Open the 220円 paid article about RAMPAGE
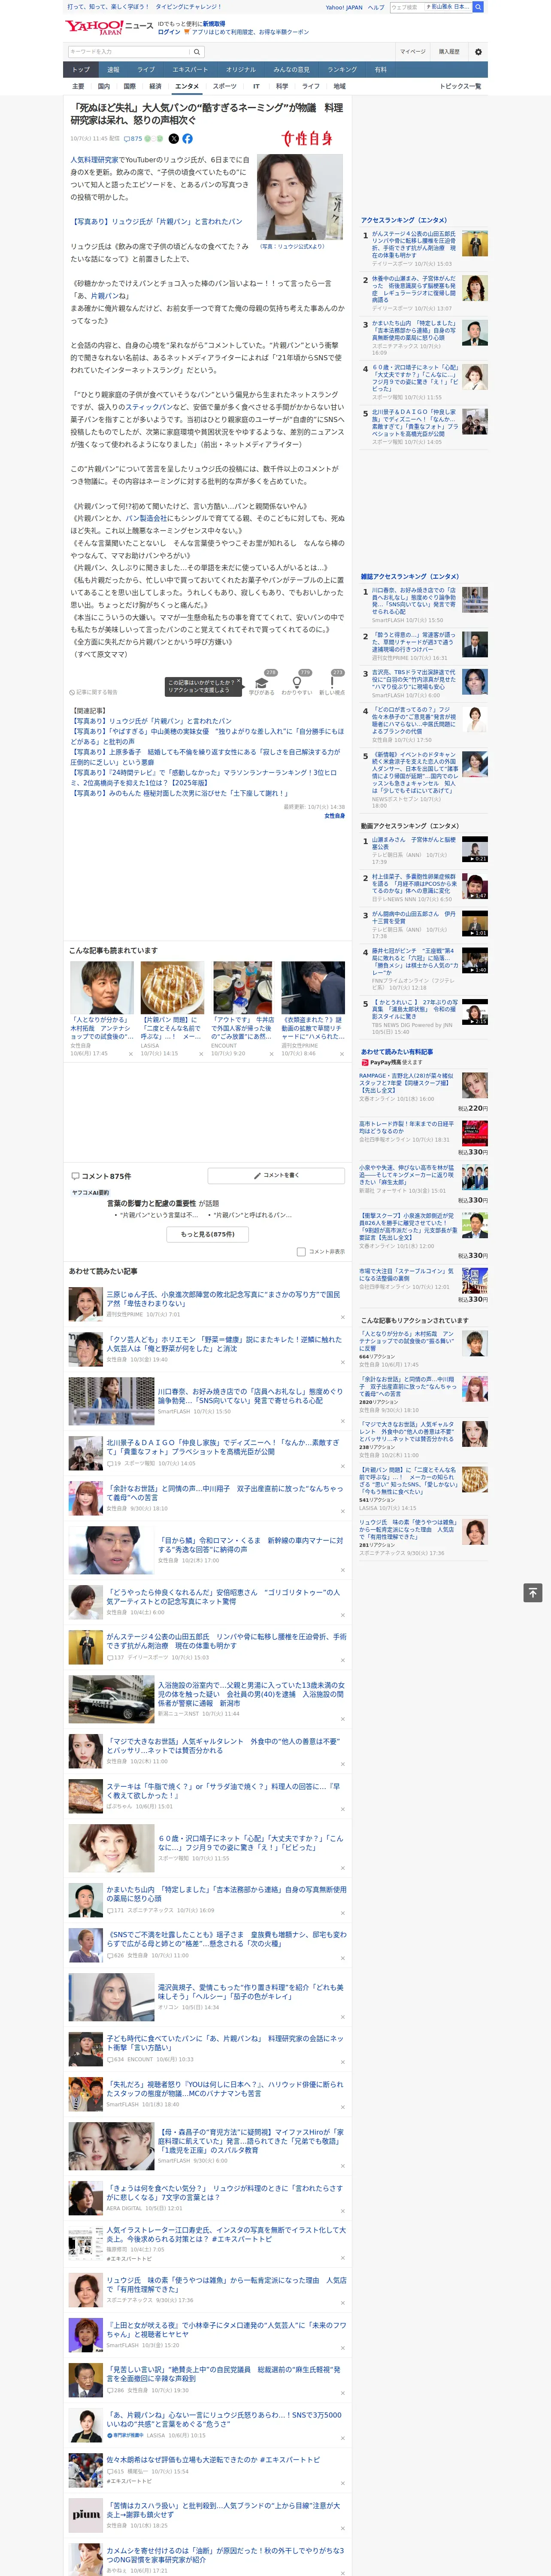The image size is (551, 2576). [x=424, y=1092]
